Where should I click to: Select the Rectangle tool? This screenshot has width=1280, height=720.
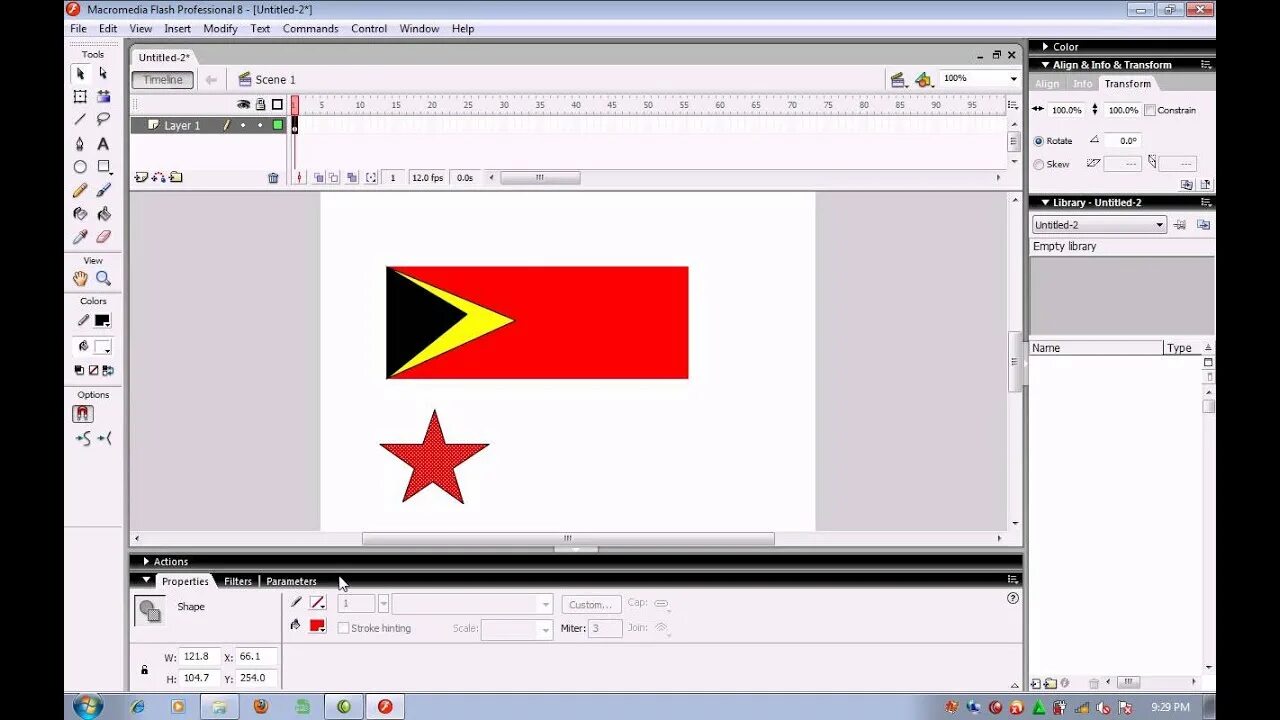tap(103, 167)
